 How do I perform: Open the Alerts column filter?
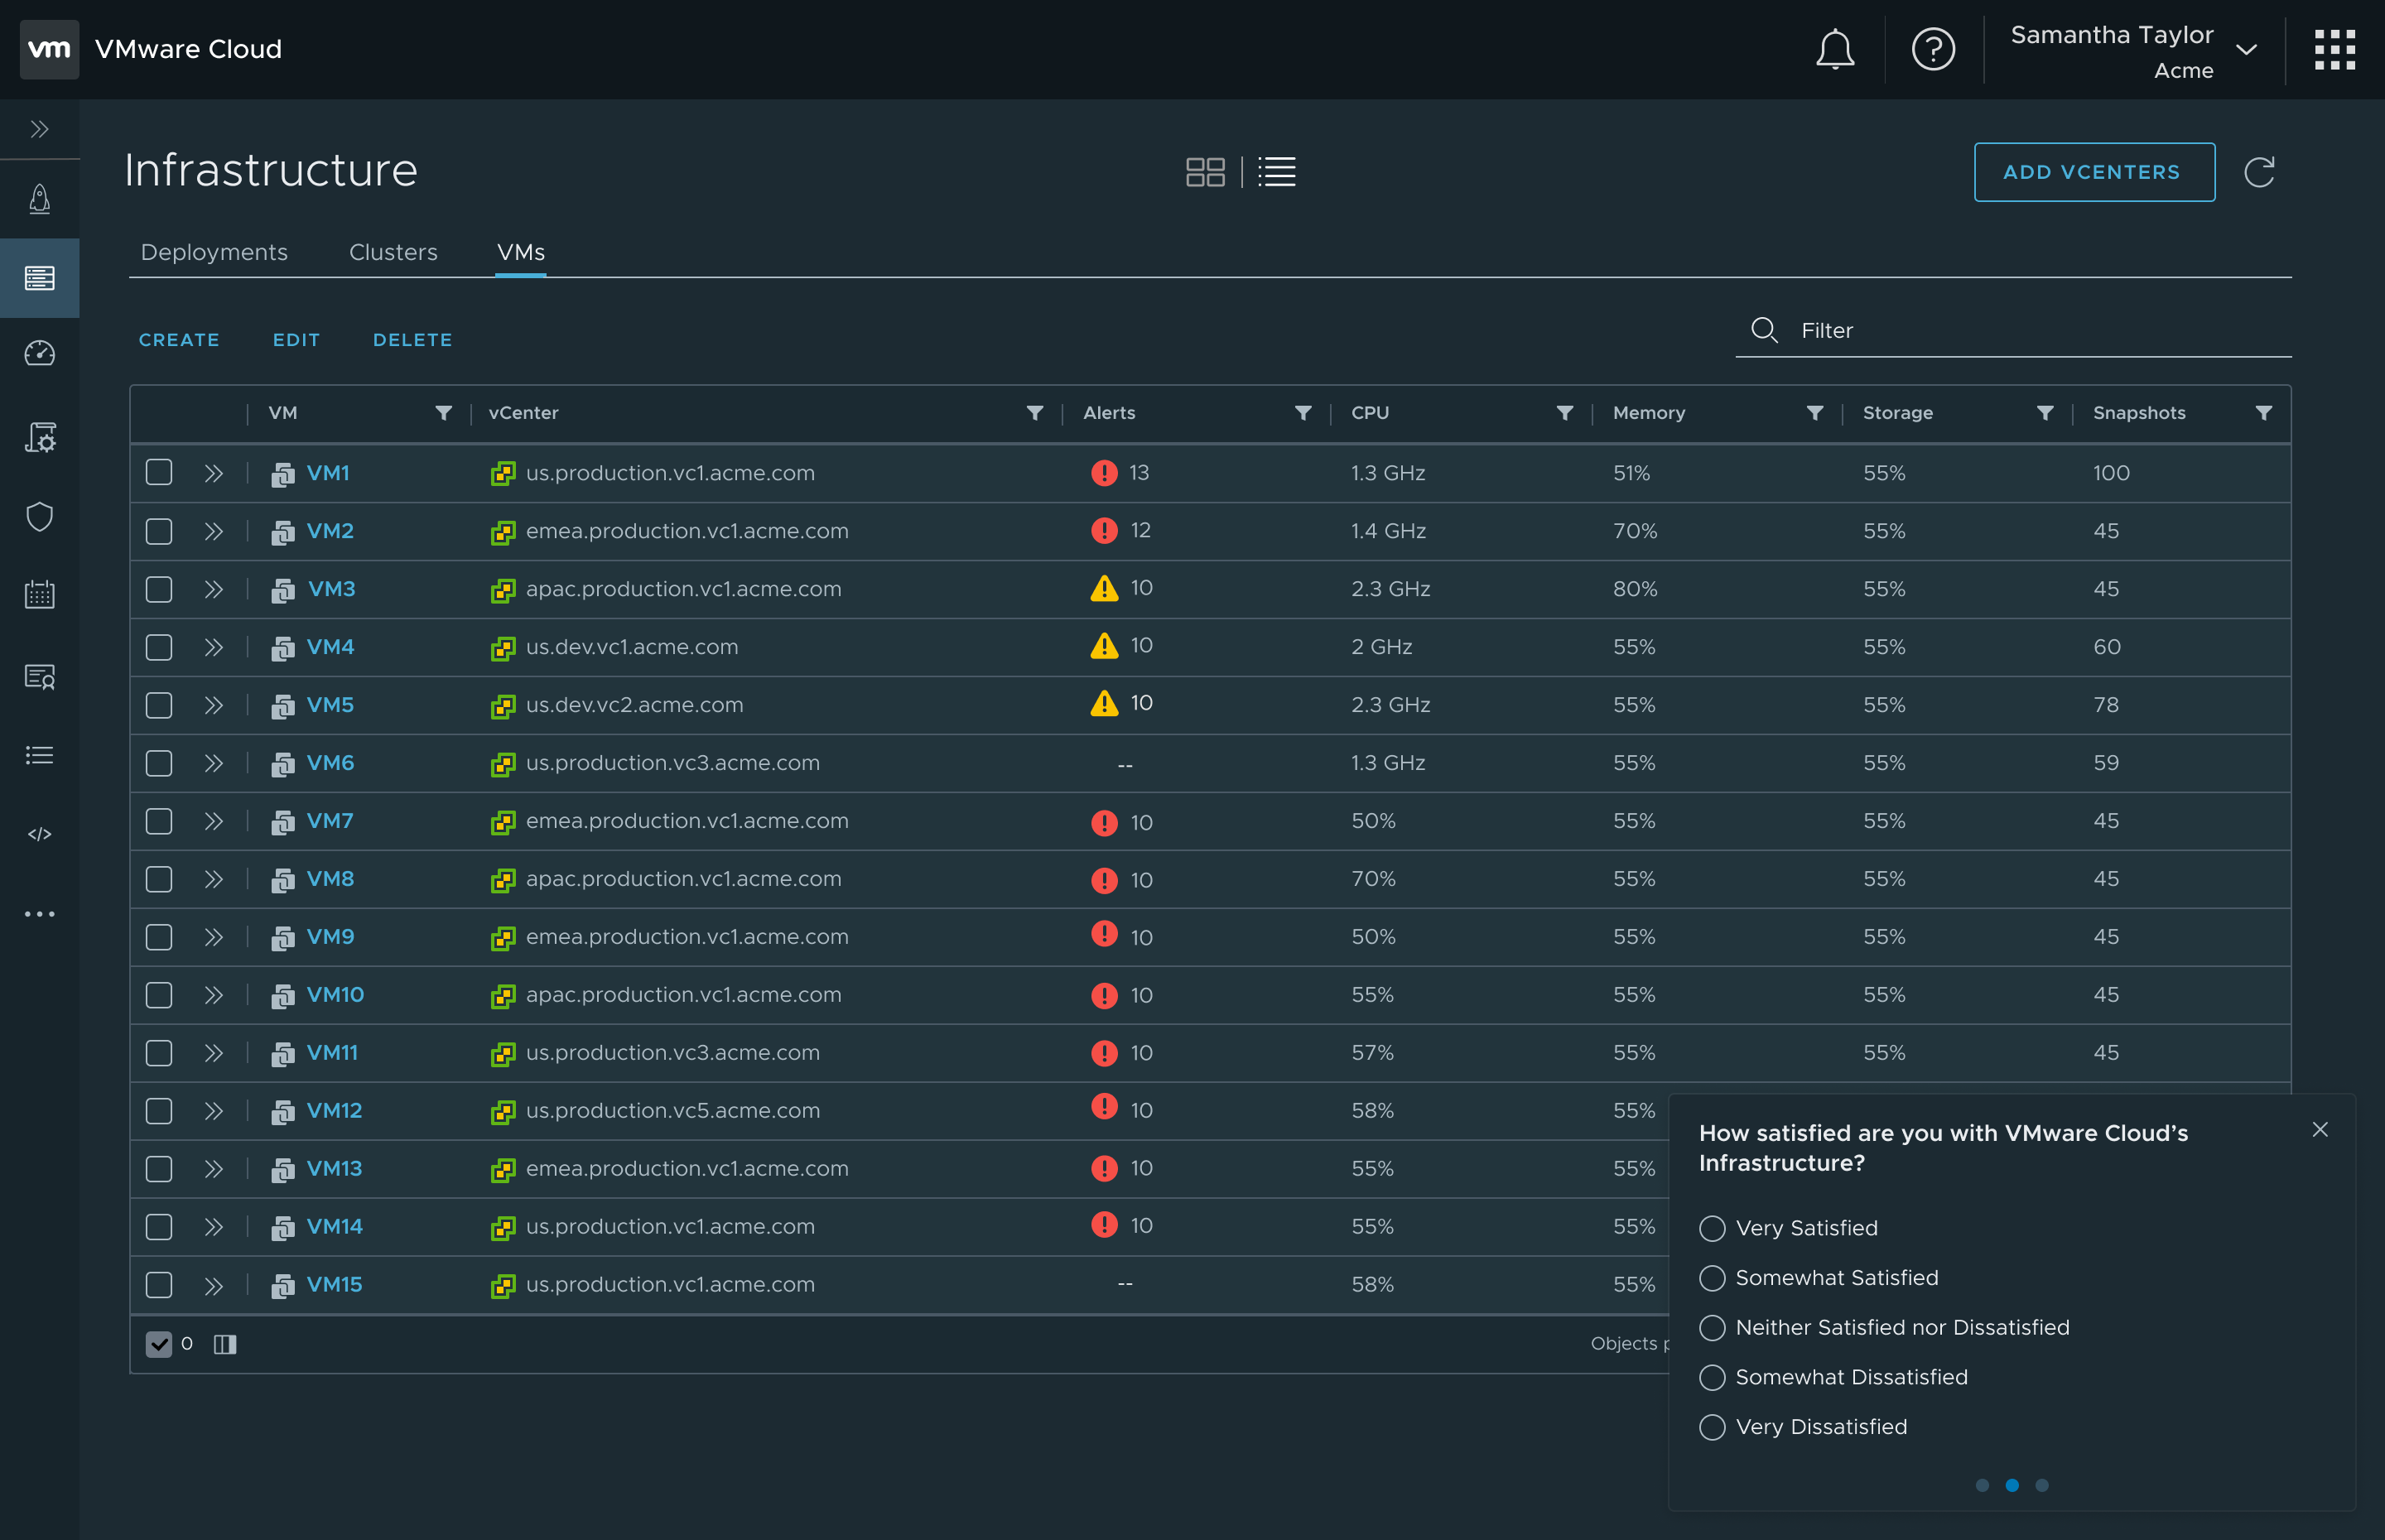coord(1303,413)
